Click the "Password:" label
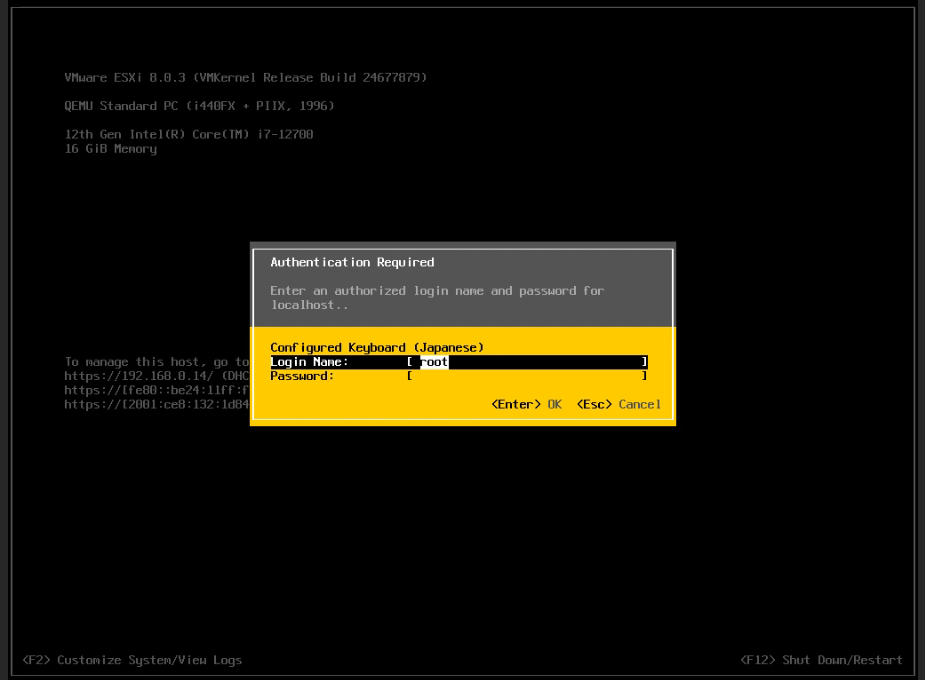 click(x=302, y=376)
